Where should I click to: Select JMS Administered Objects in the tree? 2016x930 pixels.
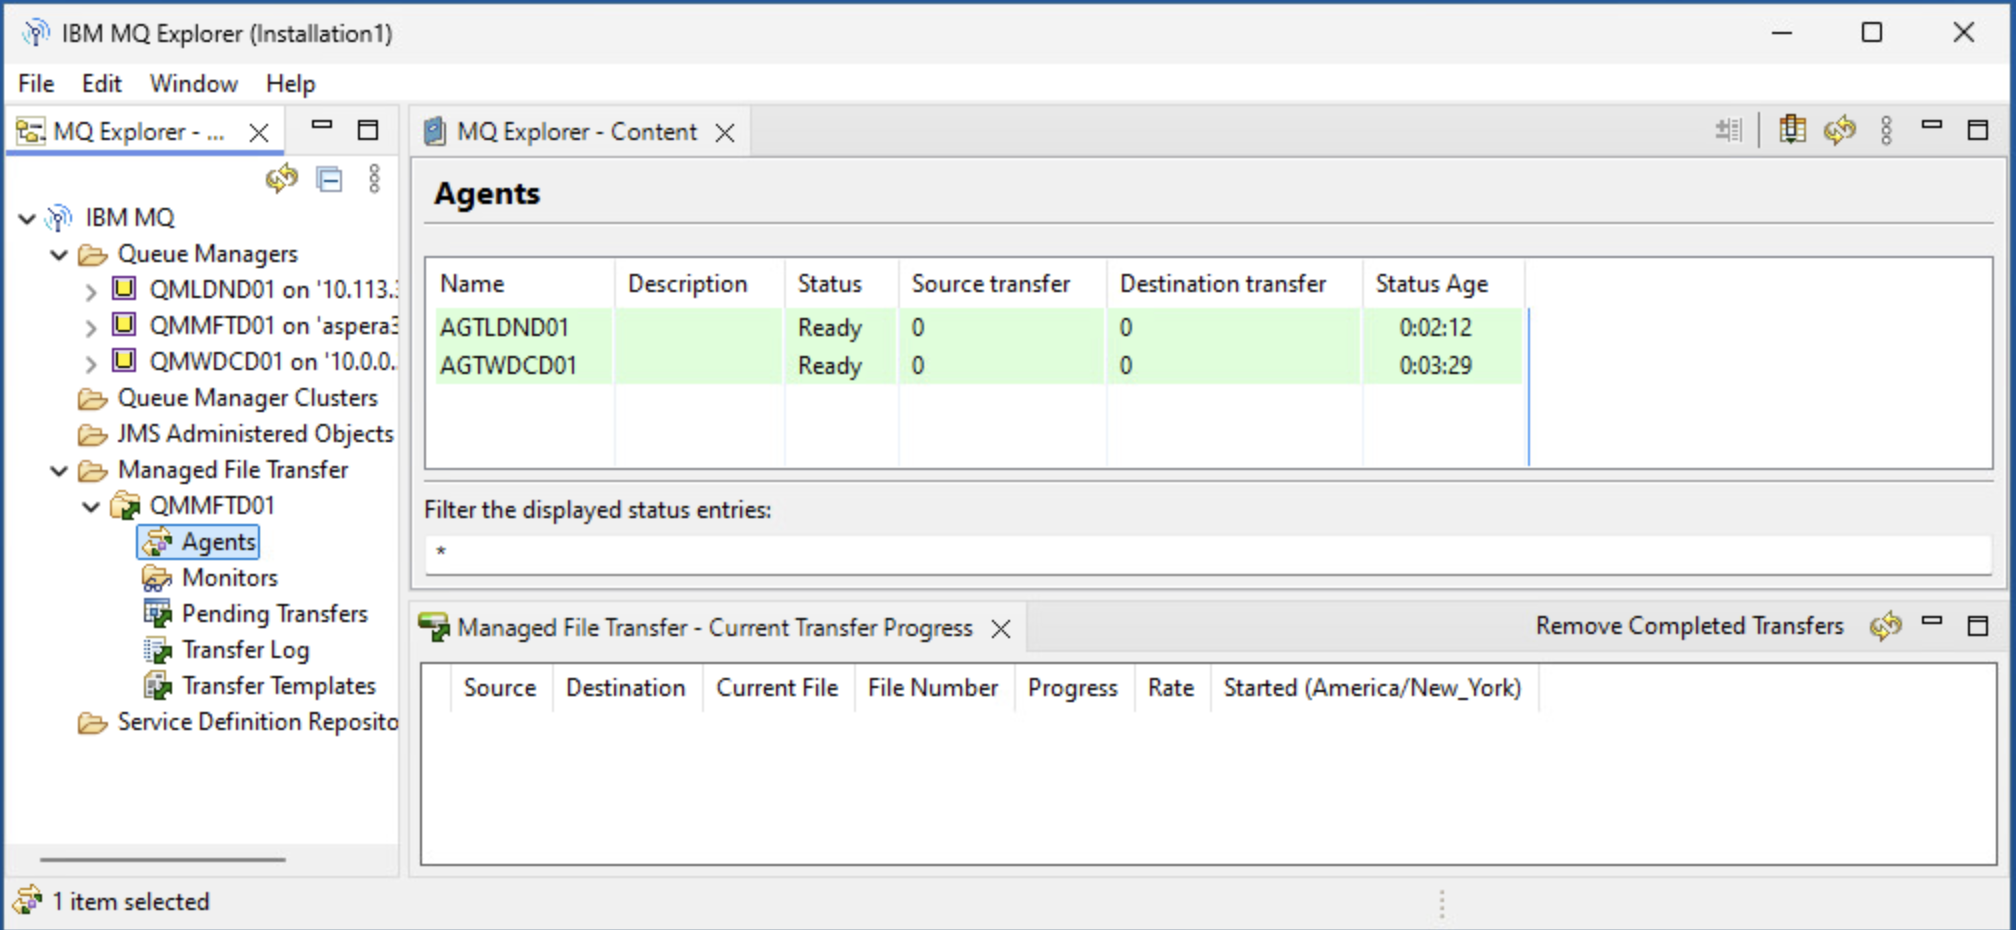[255, 434]
